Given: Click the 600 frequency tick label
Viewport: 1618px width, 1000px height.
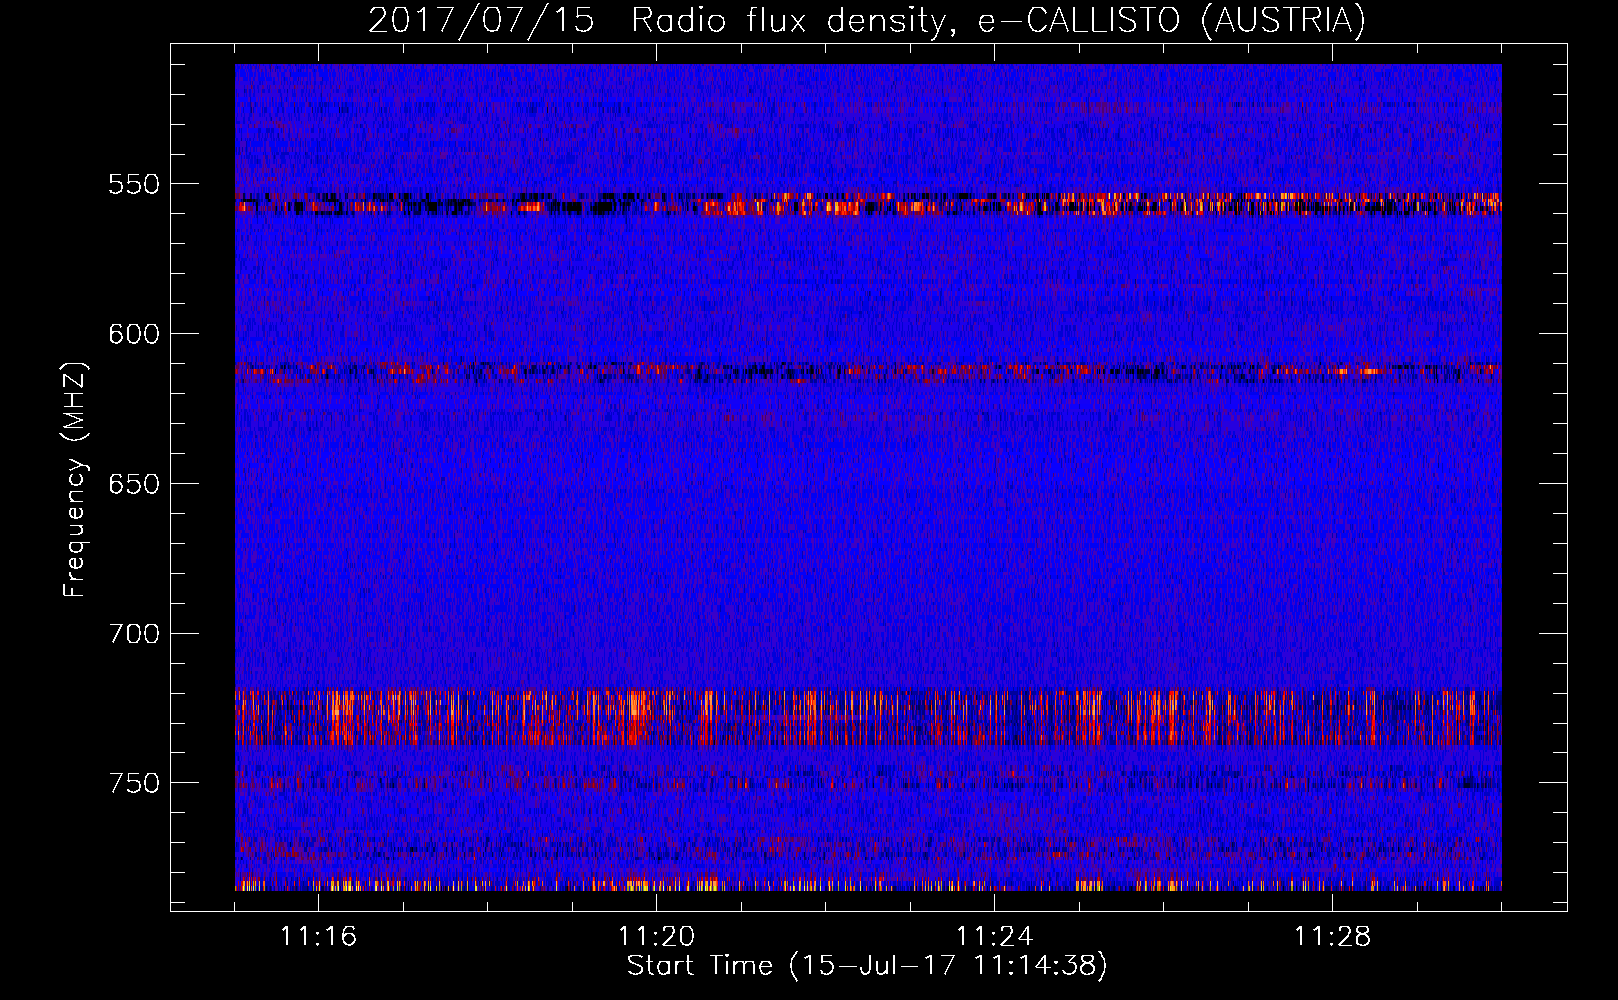Looking at the screenshot, I should (x=133, y=334).
